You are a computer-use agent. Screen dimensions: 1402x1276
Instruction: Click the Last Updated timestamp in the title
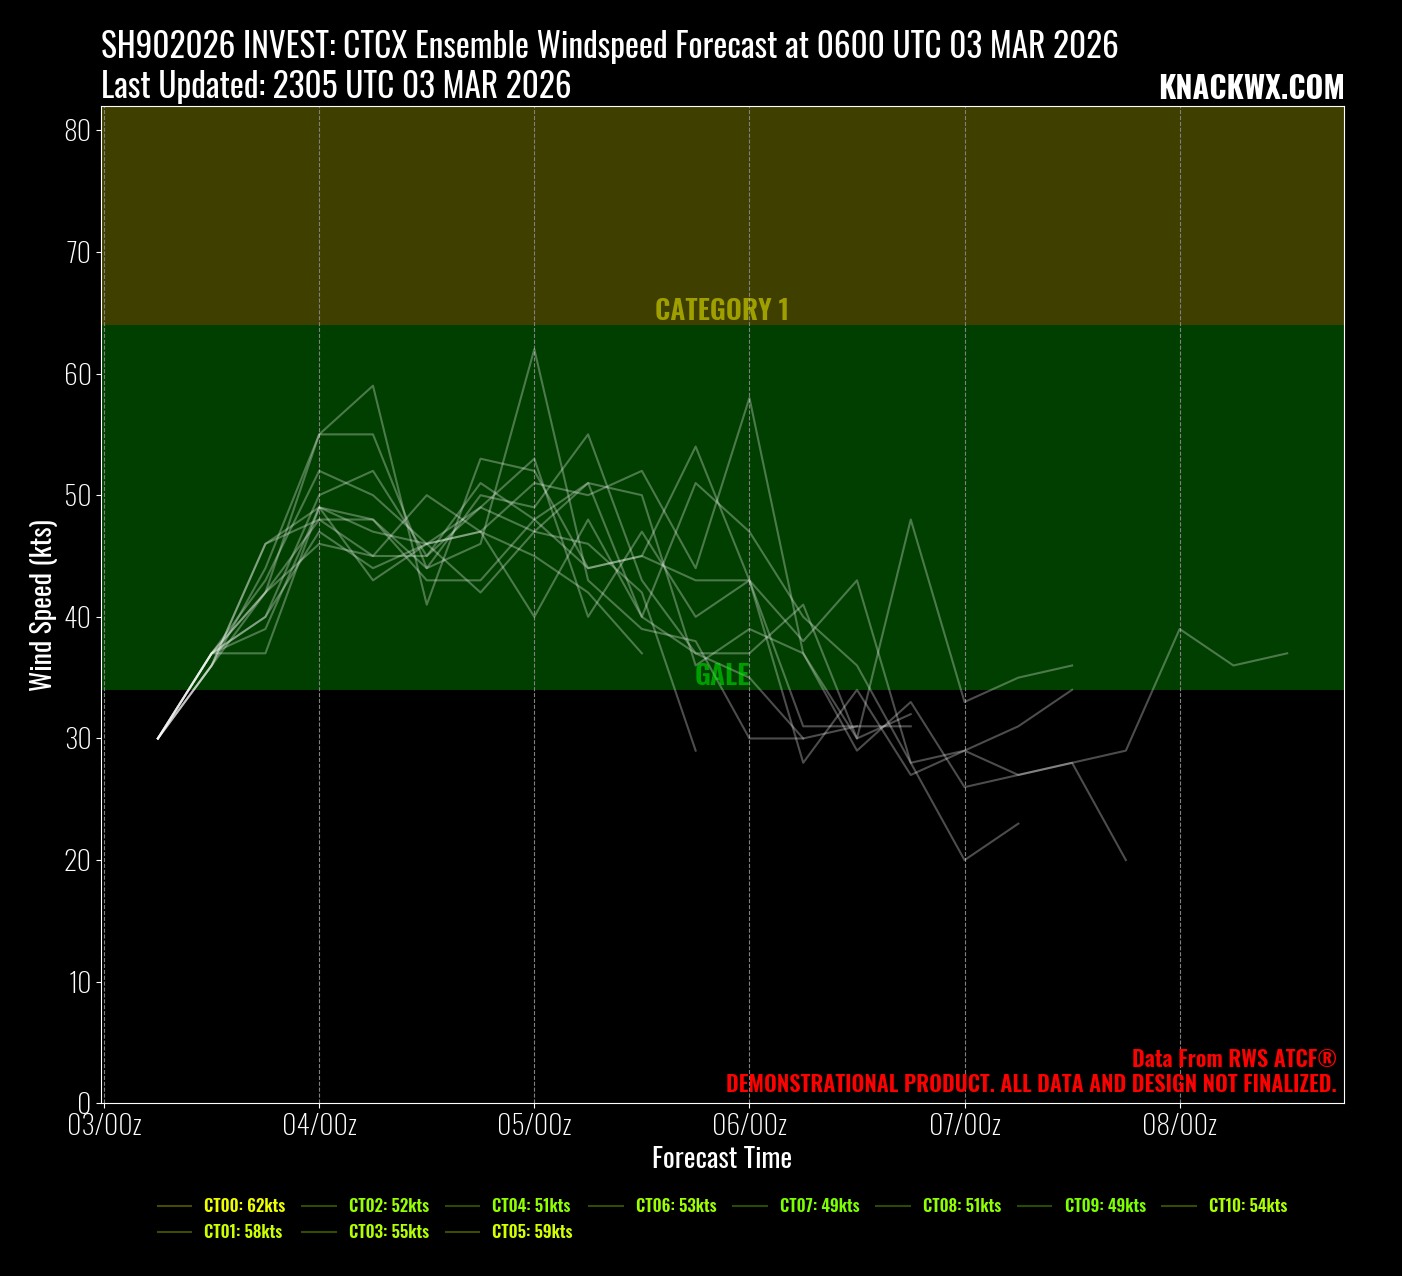coord(336,86)
